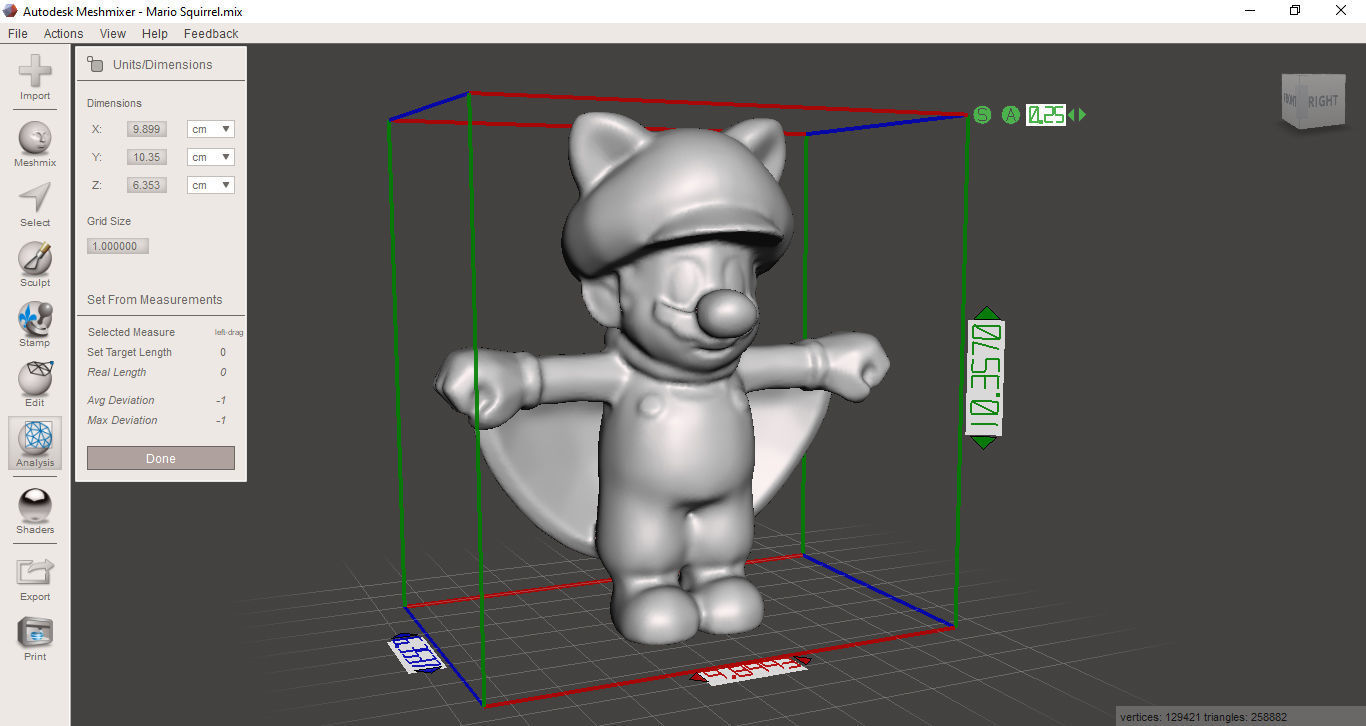Image resolution: width=1366 pixels, height=726 pixels.
Task: Open the Z unit cm dropdown
Action: (x=211, y=185)
